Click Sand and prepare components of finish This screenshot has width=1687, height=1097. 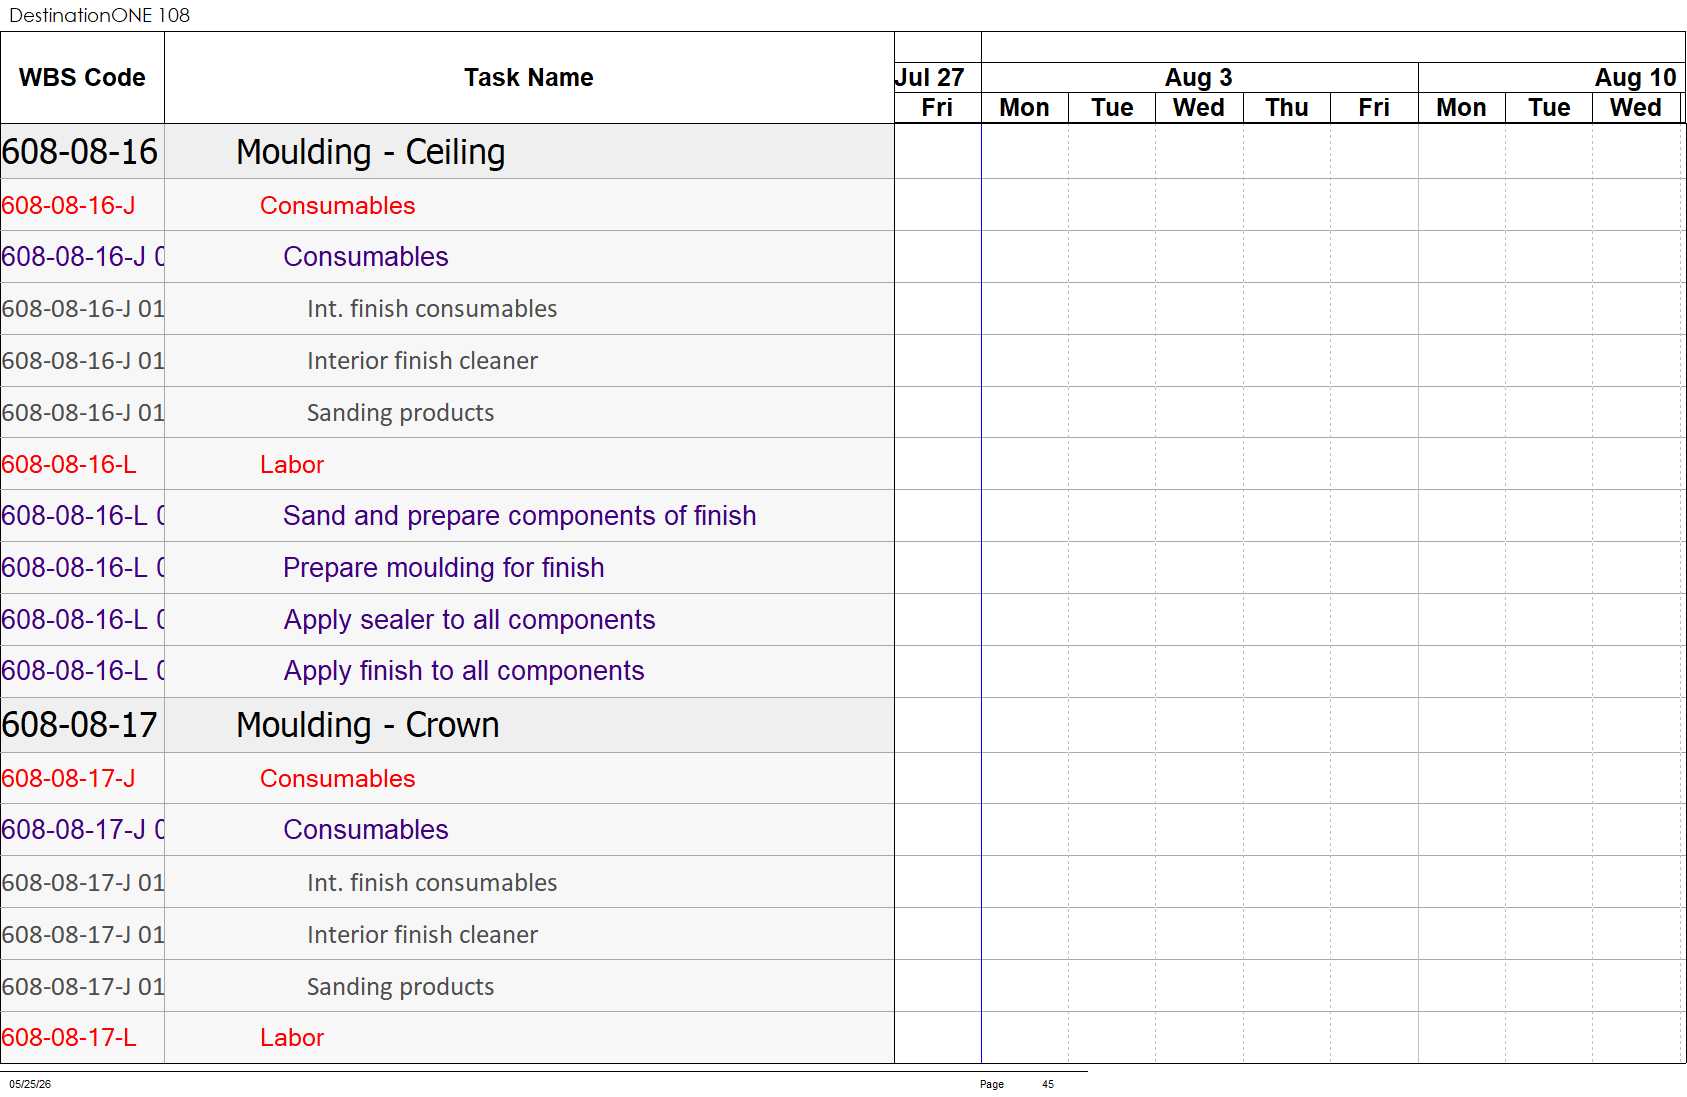coord(520,516)
